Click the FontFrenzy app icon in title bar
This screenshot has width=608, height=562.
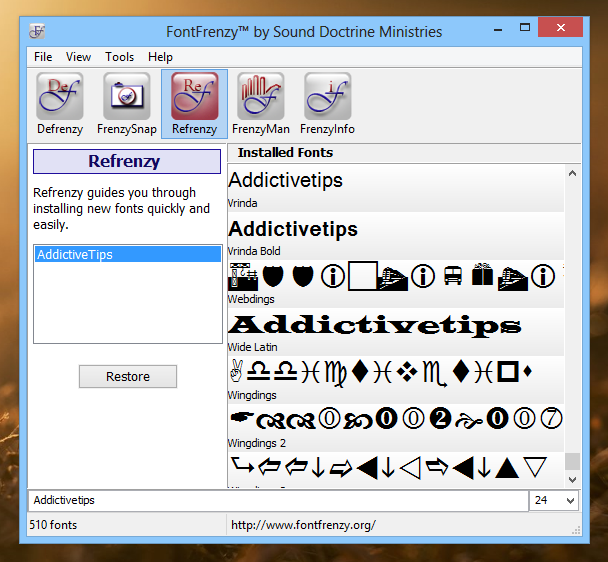click(37, 31)
